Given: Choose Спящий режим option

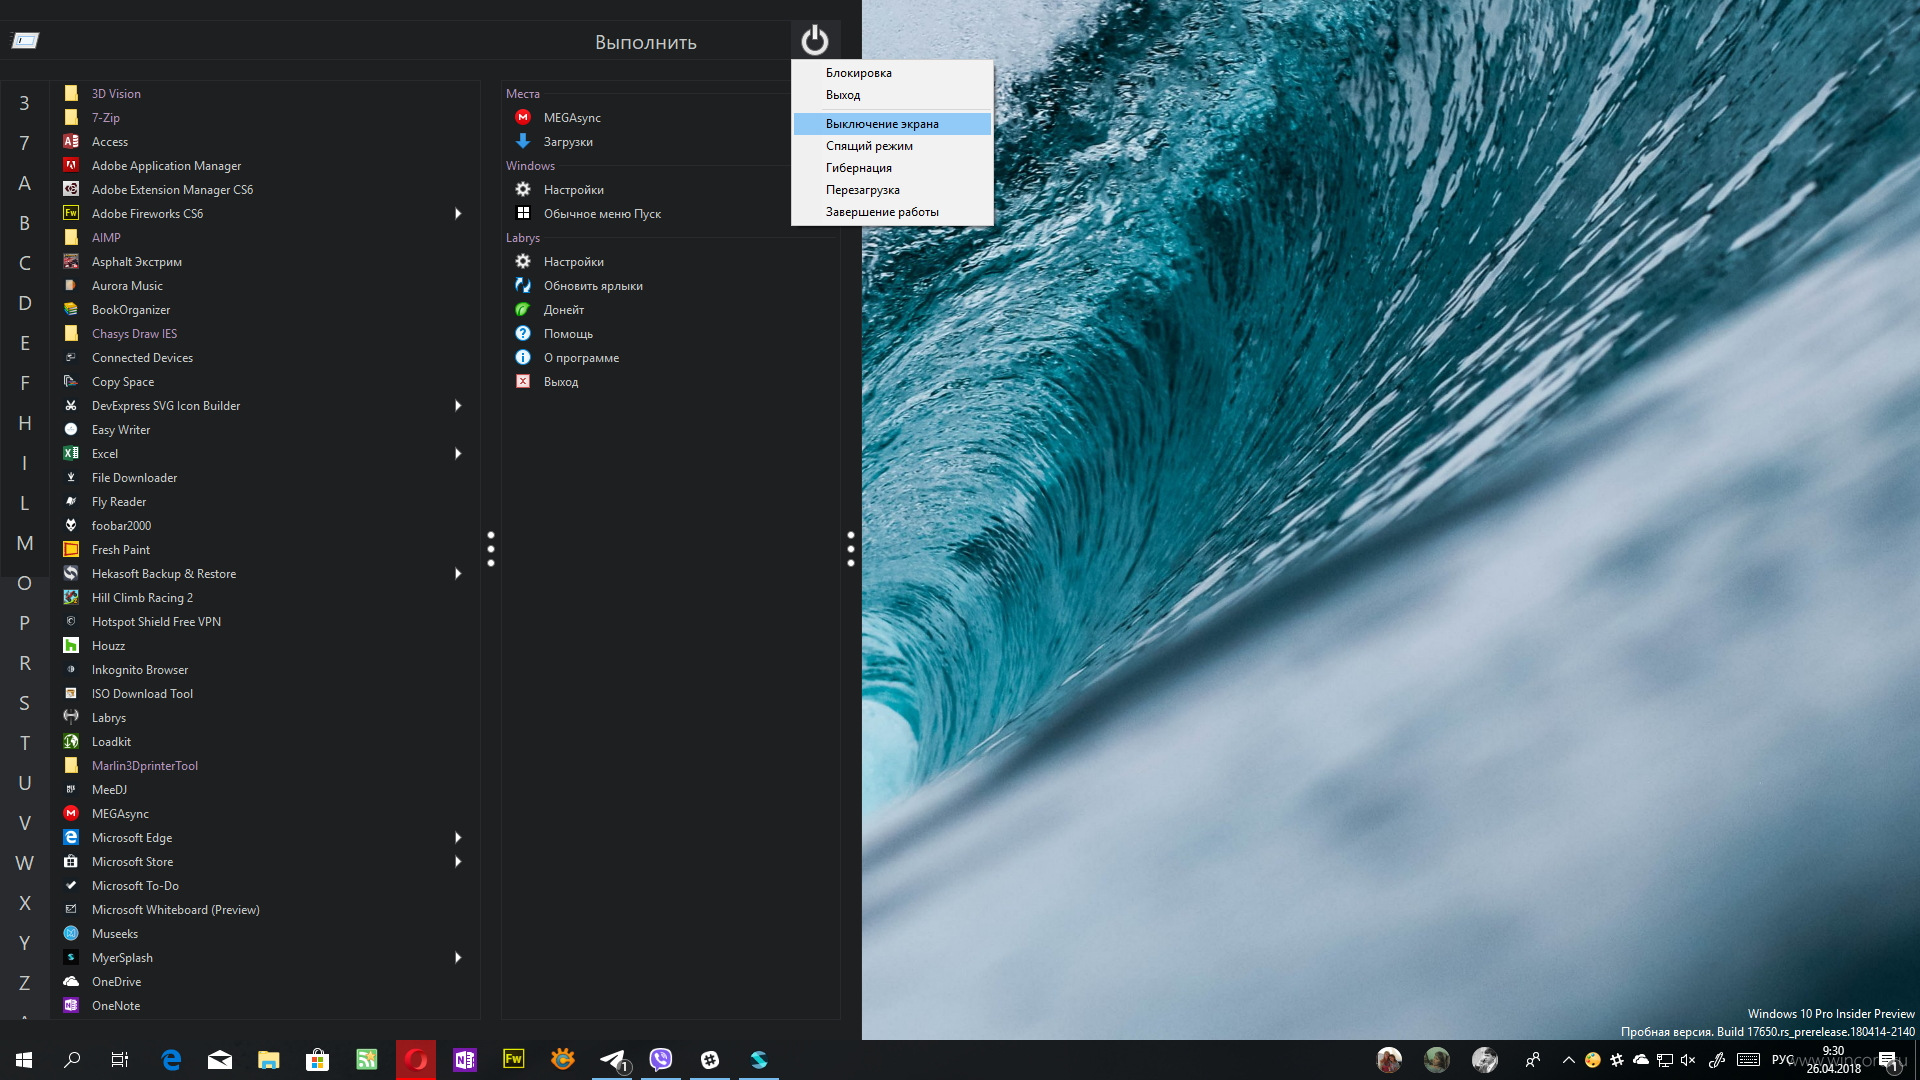Looking at the screenshot, I should (x=892, y=146).
